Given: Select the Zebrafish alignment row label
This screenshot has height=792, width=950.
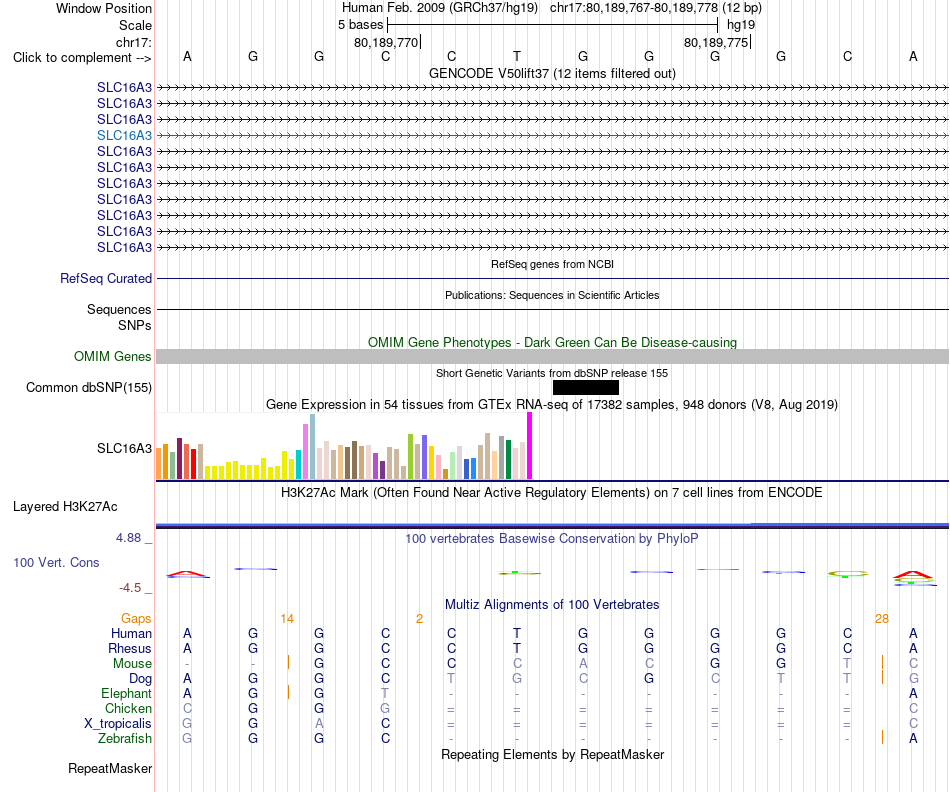Looking at the screenshot, I should pyautogui.click(x=125, y=738).
